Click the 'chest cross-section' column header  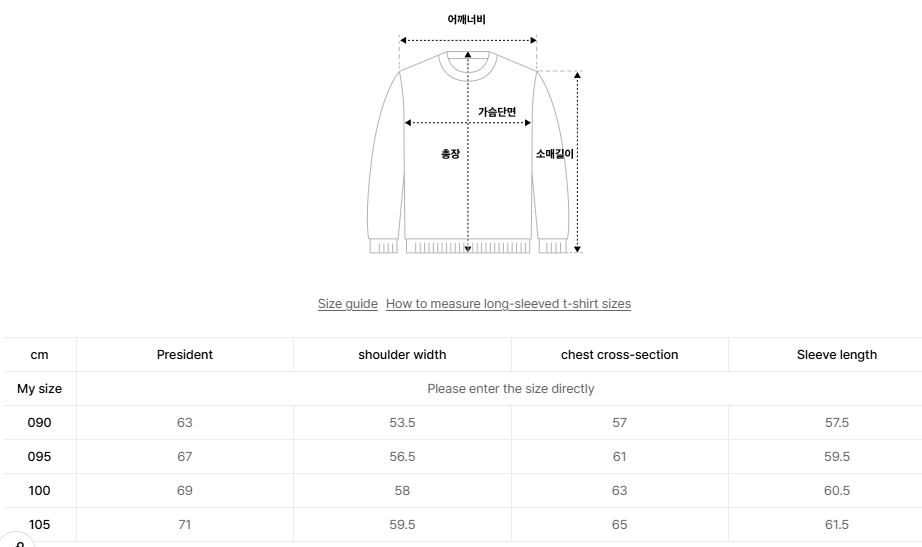[619, 355]
